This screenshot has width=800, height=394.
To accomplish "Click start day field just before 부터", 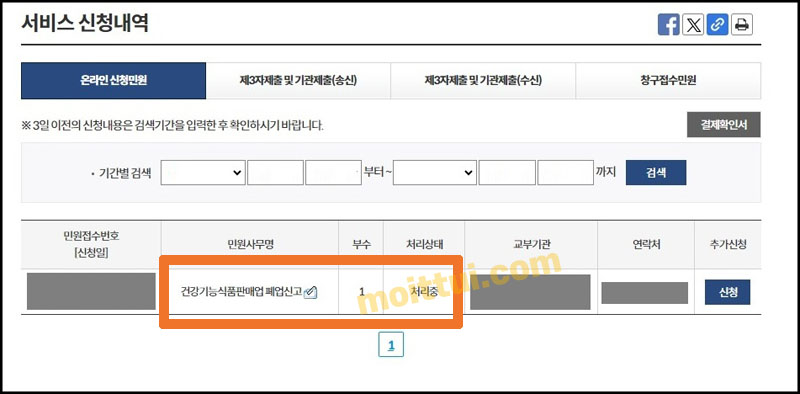I will pos(334,173).
